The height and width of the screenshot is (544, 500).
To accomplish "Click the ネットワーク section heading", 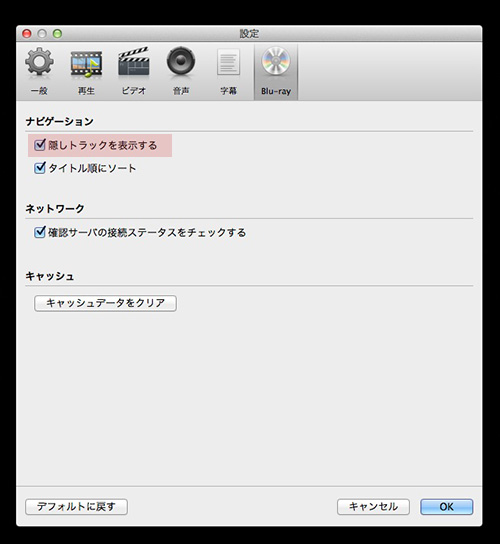I will pyautogui.click(x=55, y=209).
